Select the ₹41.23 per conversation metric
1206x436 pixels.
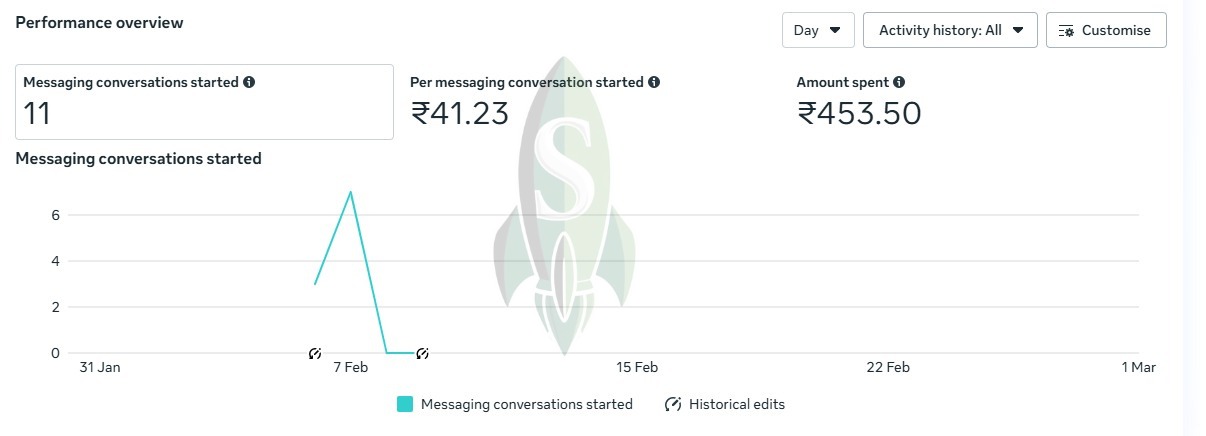point(460,113)
